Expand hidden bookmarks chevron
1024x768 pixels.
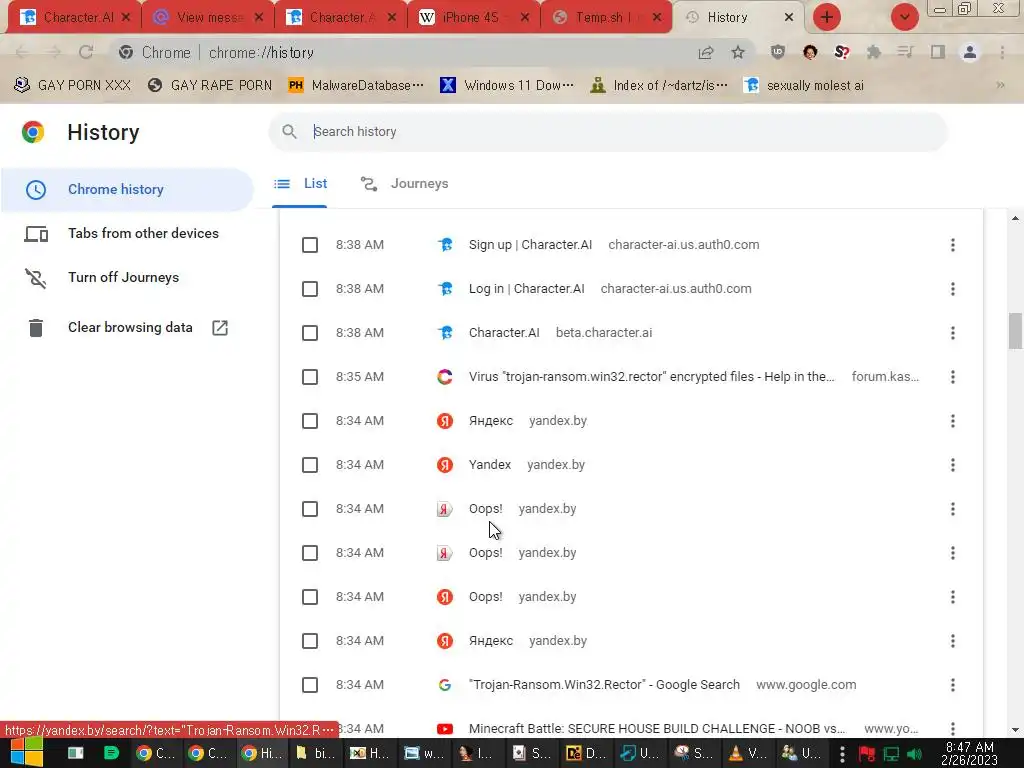click(1000, 85)
